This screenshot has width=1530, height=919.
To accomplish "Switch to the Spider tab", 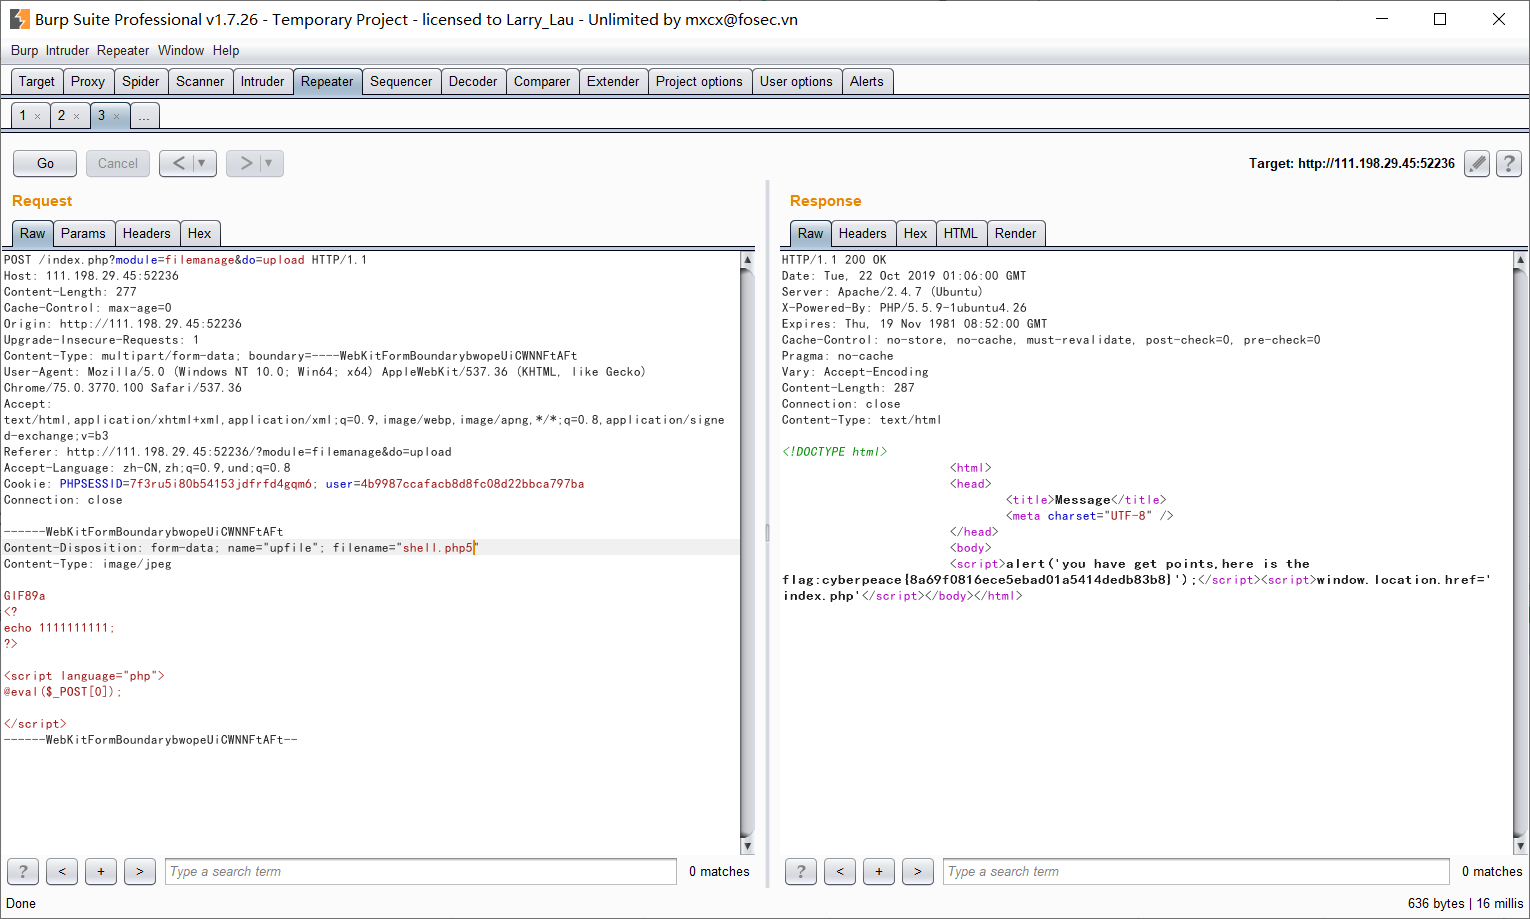I will (141, 81).
